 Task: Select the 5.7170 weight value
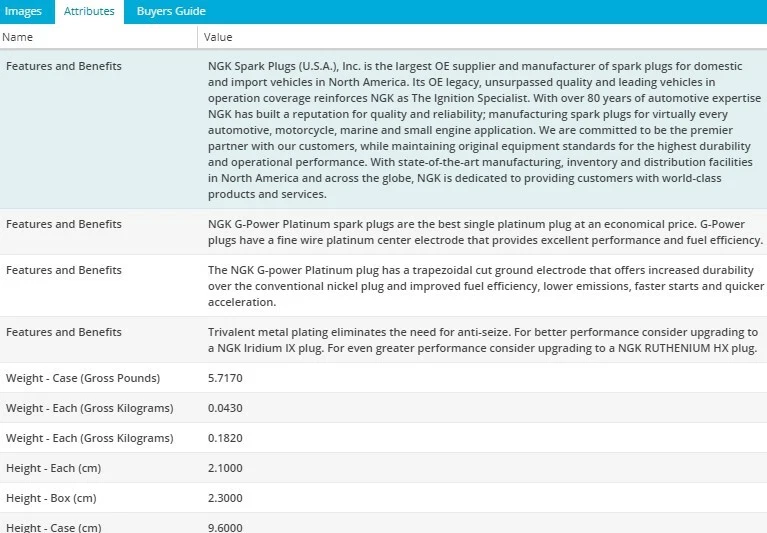pyautogui.click(x=225, y=378)
